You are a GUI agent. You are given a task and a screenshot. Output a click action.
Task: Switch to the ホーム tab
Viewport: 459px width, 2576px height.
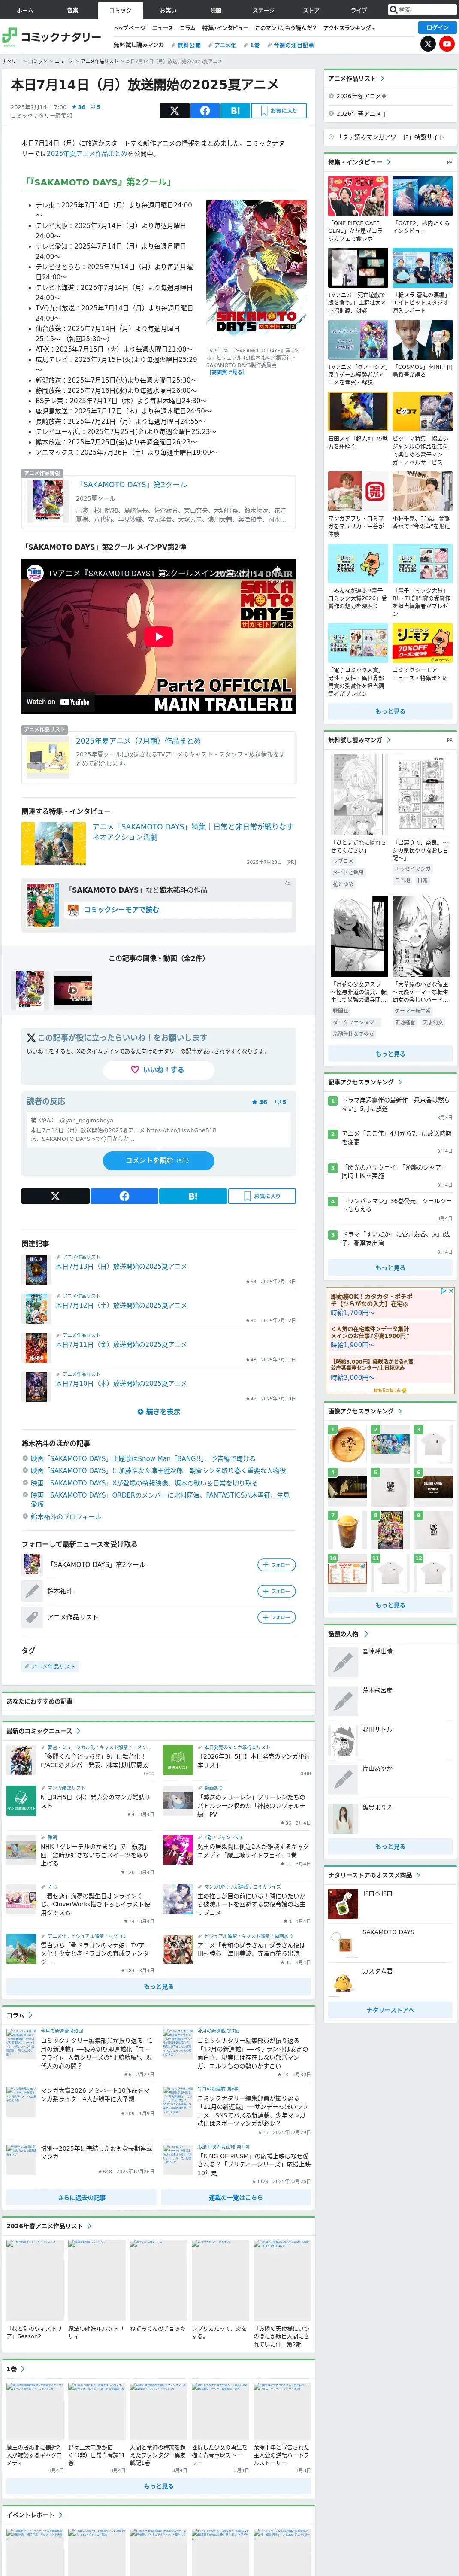(24, 10)
